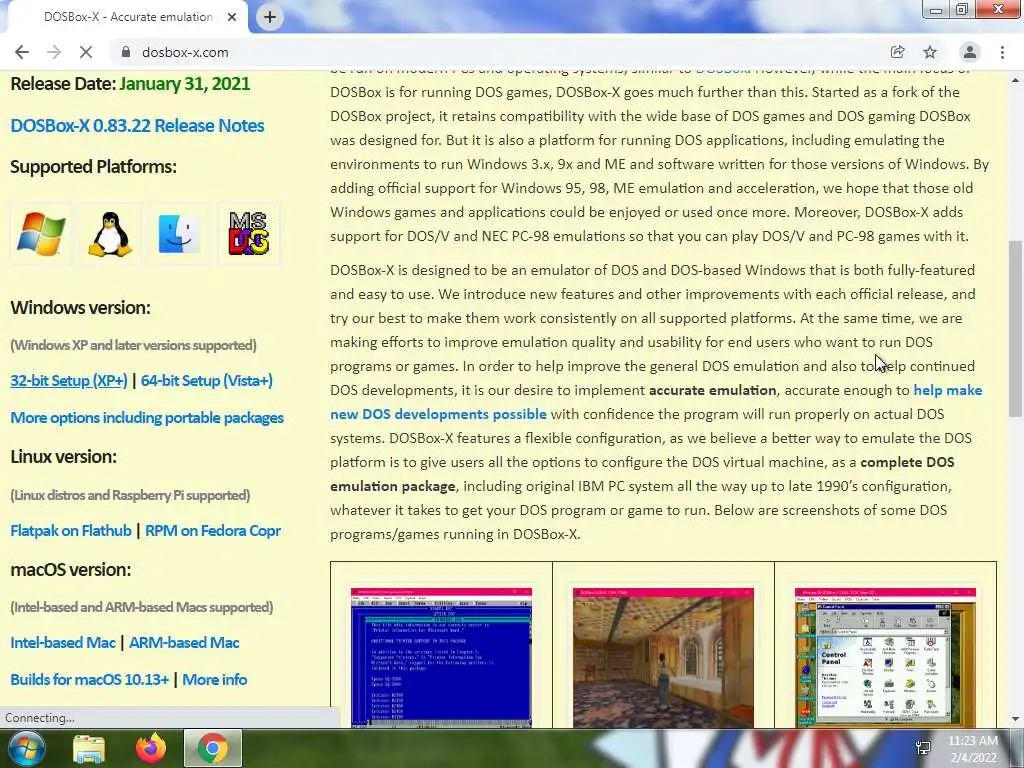Image resolution: width=1024 pixels, height=768 pixels.
Task: Open the 3D game room screenshot
Action: (664, 658)
